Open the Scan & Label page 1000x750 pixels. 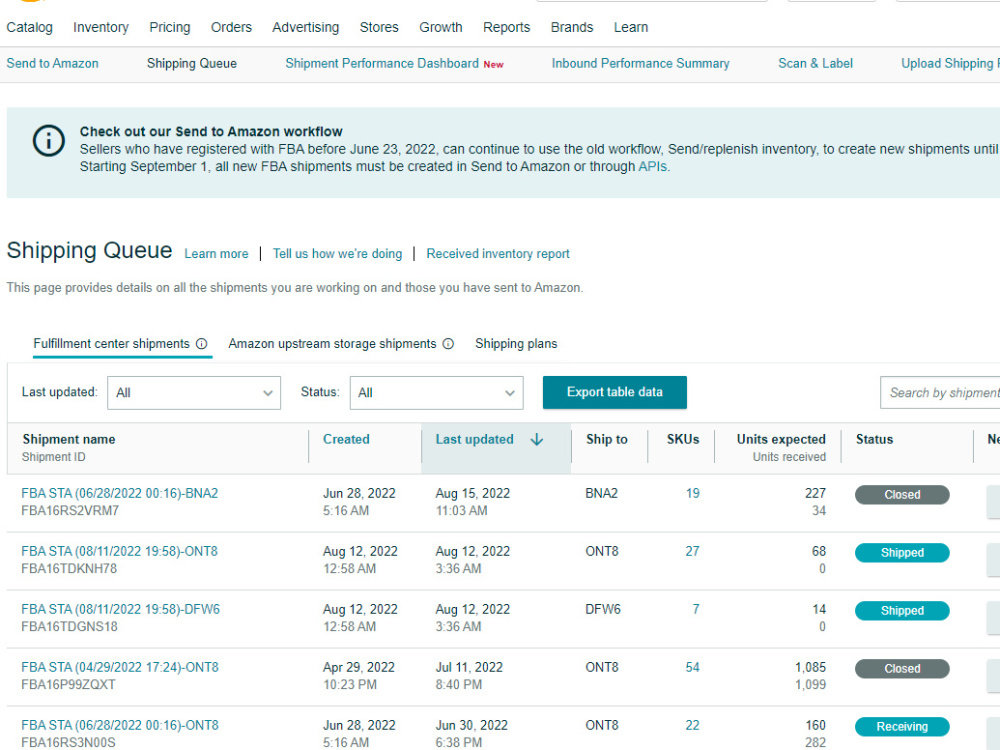[815, 63]
